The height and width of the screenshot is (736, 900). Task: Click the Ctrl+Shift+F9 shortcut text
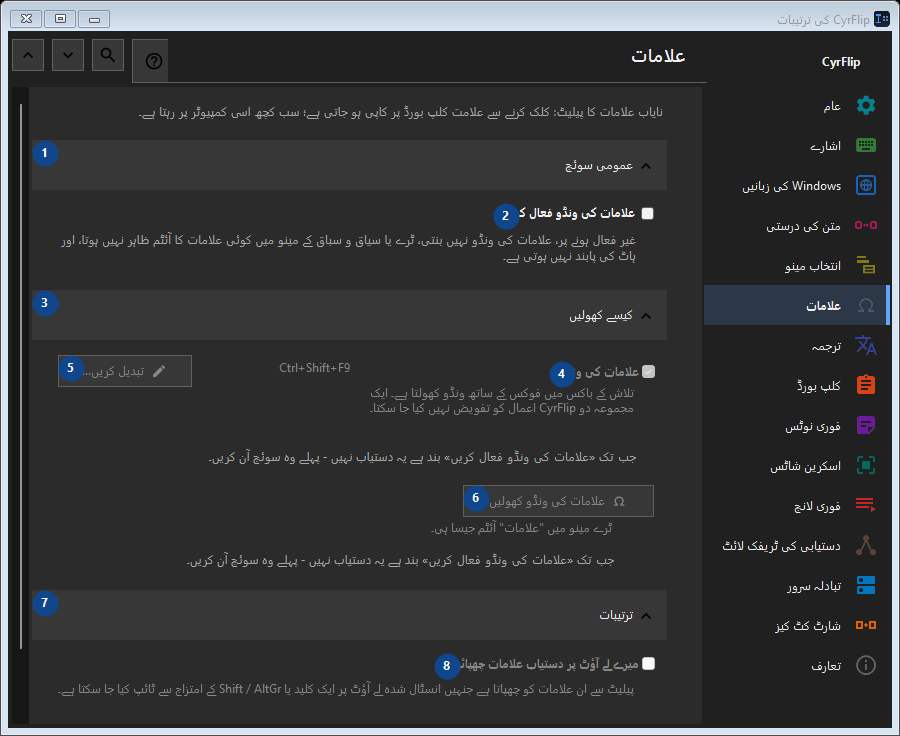click(x=315, y=368)
